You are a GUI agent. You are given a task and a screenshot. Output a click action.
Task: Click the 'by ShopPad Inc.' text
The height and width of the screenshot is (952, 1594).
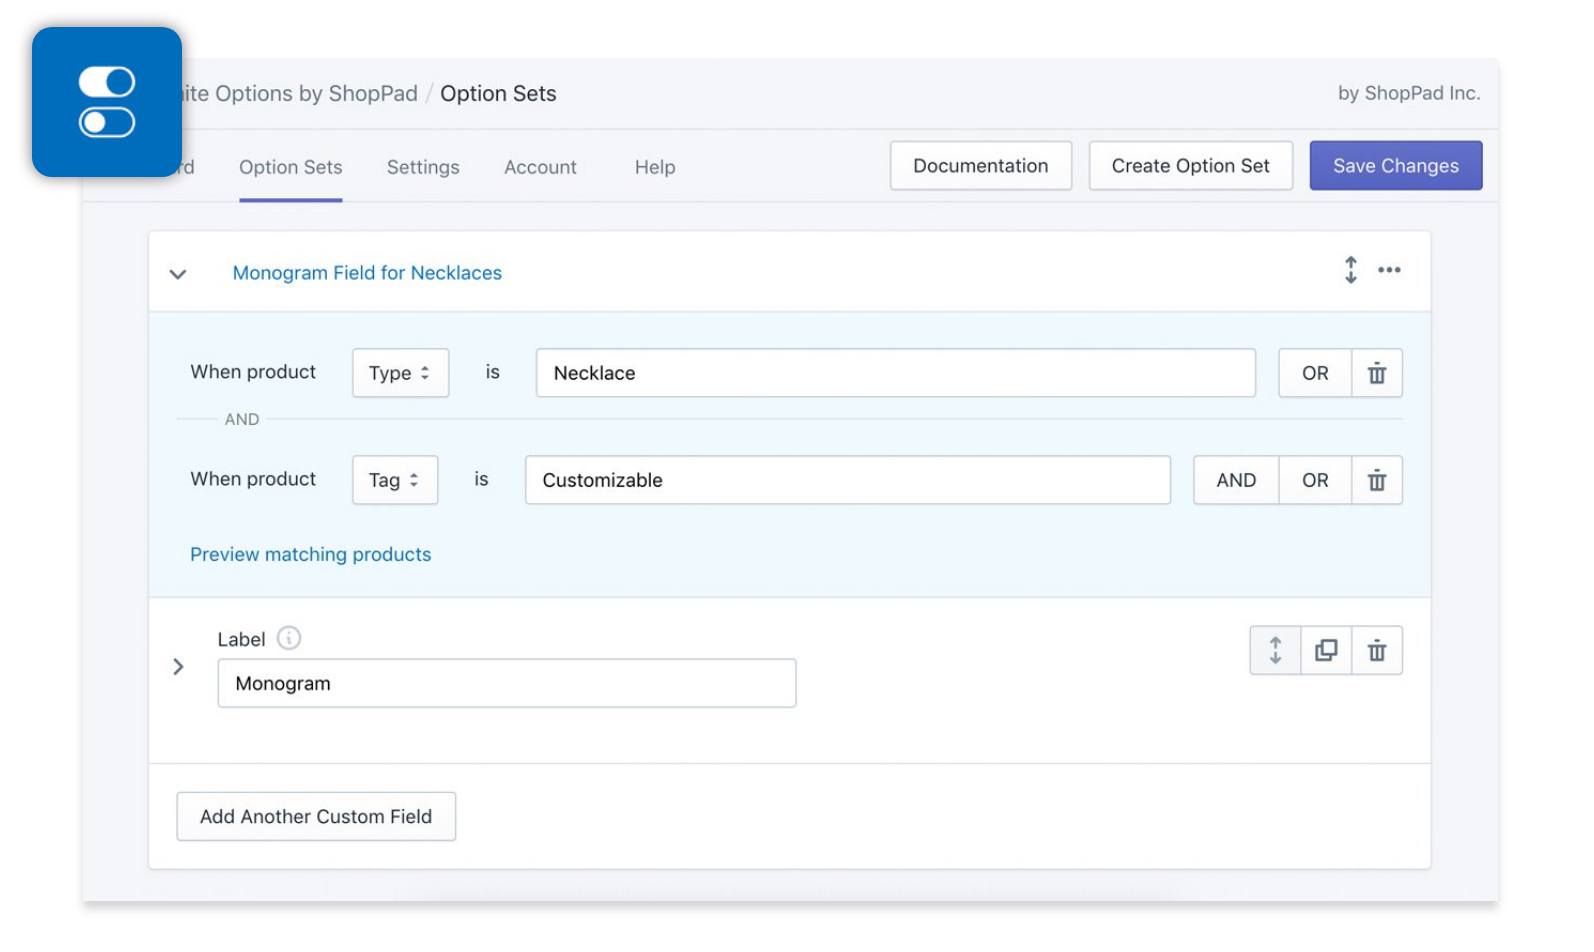coord(1409,93)
